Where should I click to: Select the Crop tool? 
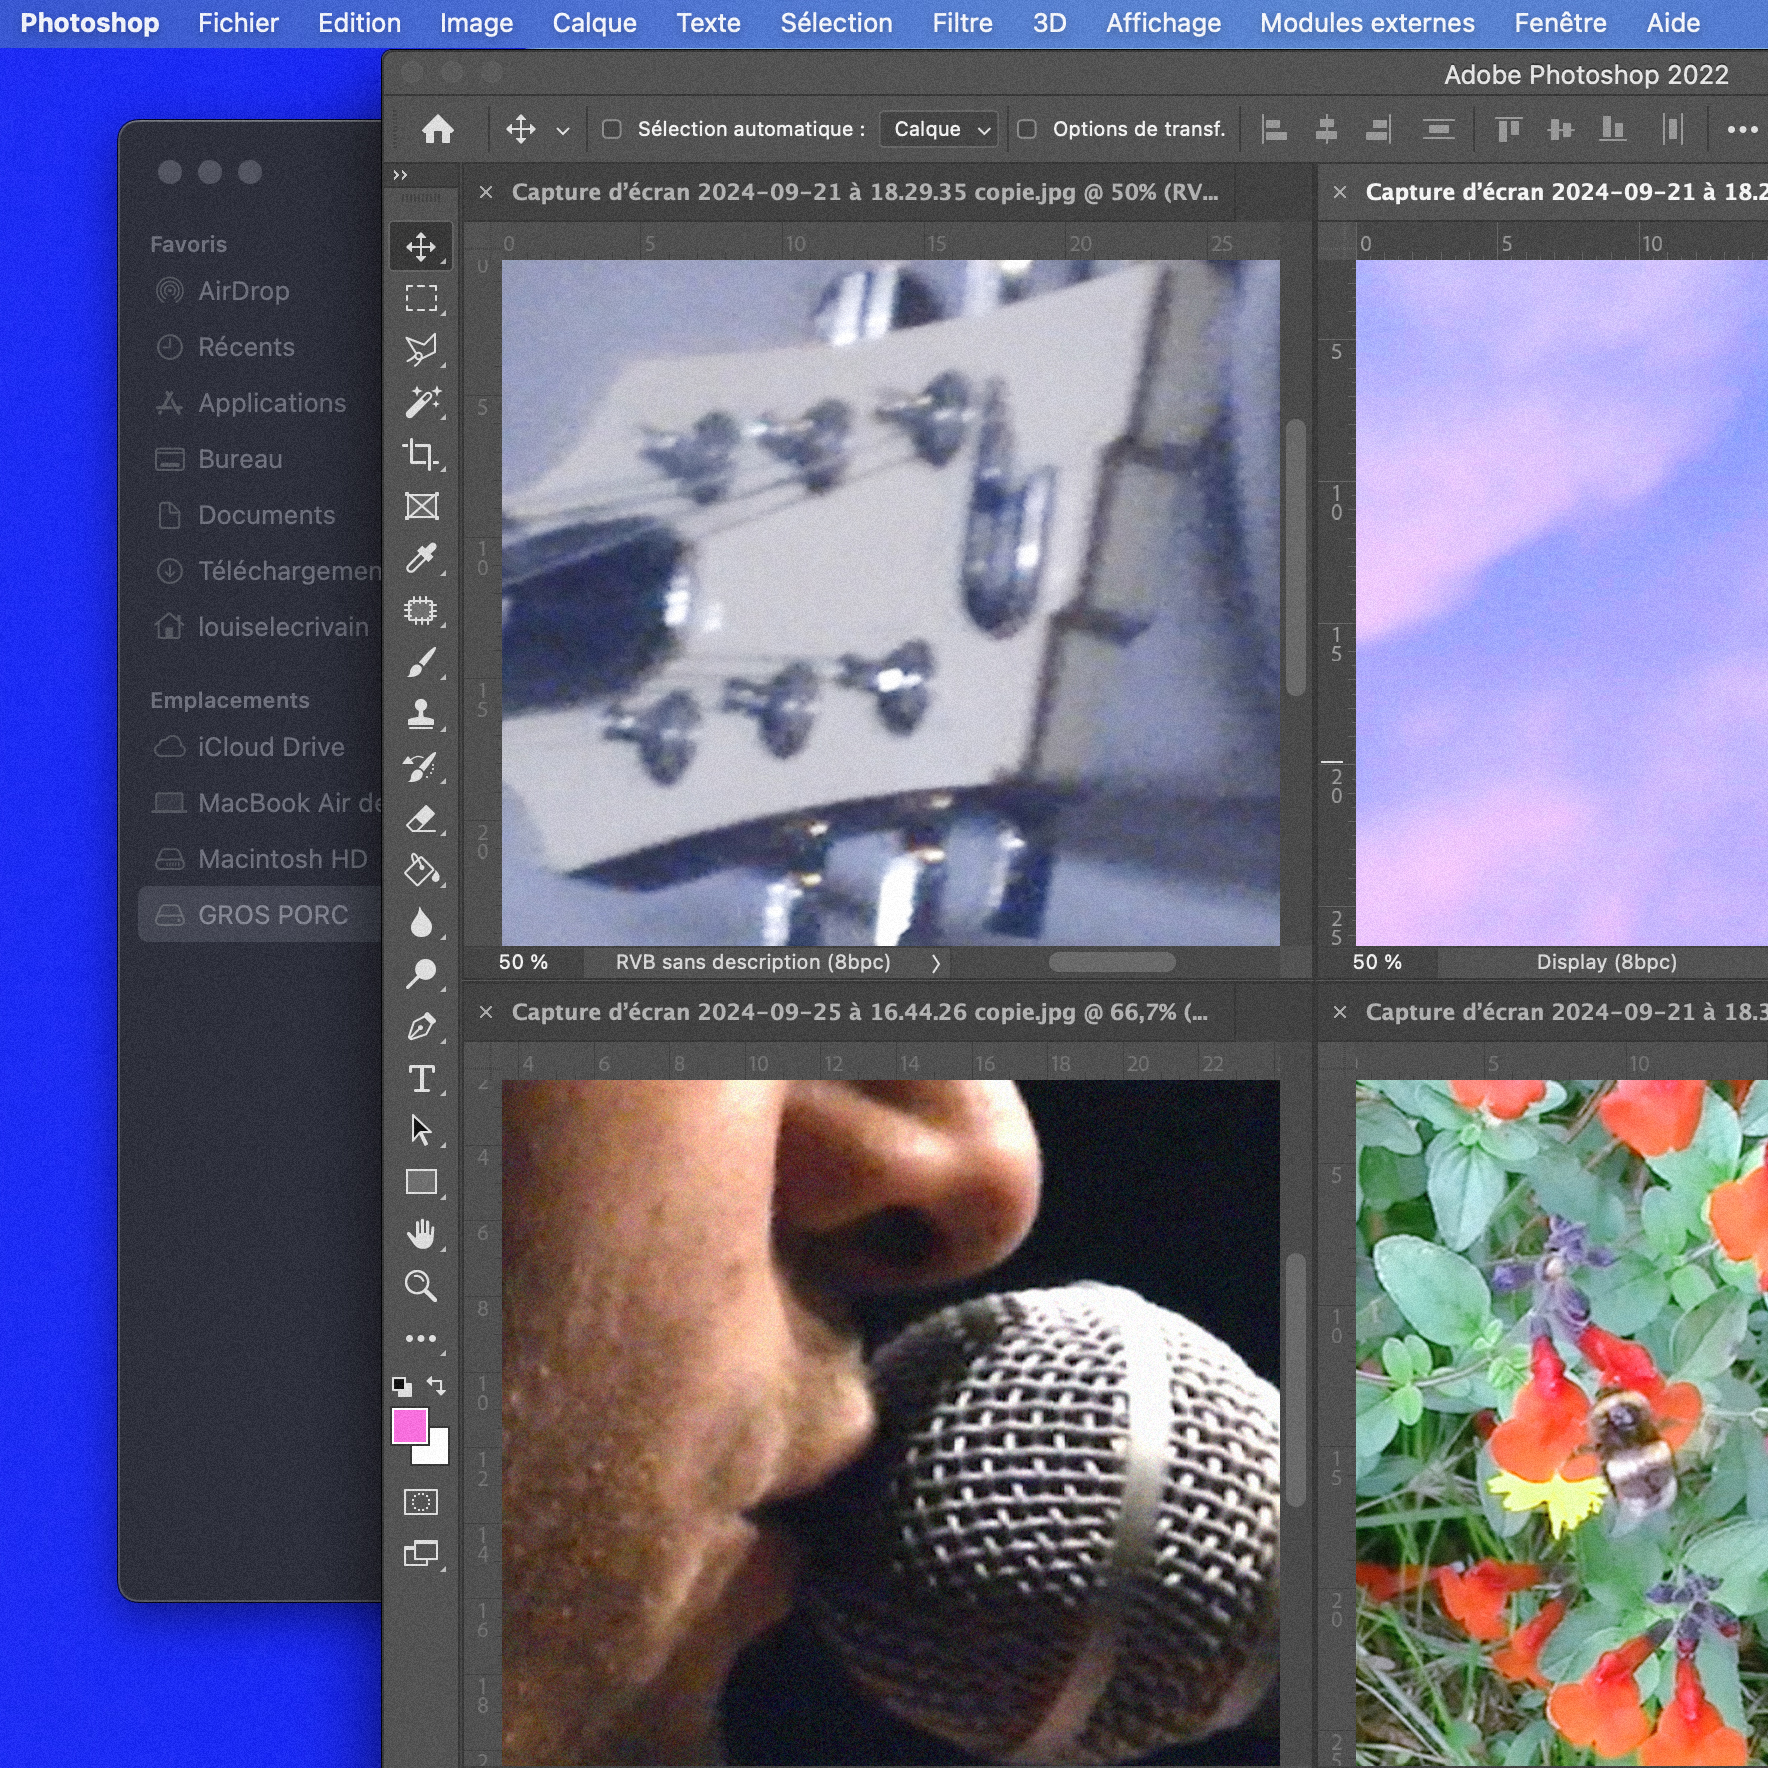[421, 454]
